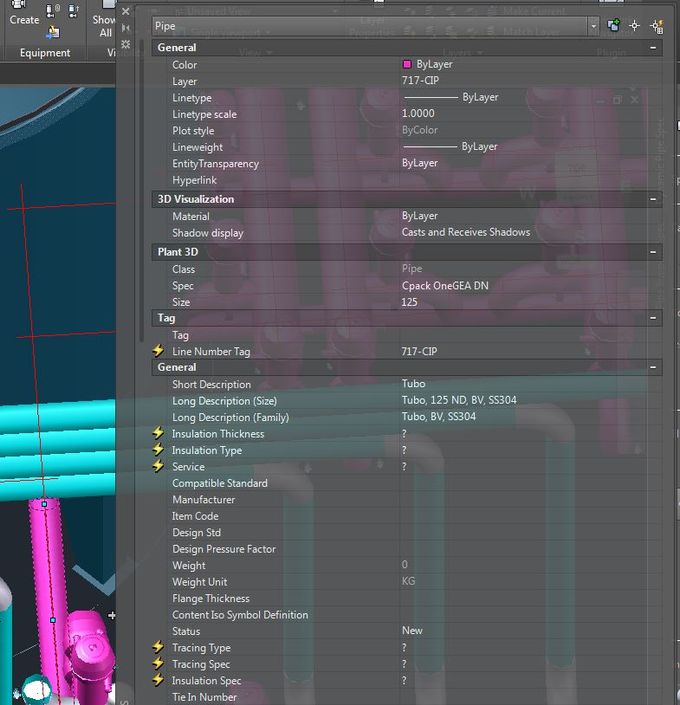The height and width of the screenshot is (705, 680).
Task: Click the Plot style ByColor value
Action: [420, 130]
